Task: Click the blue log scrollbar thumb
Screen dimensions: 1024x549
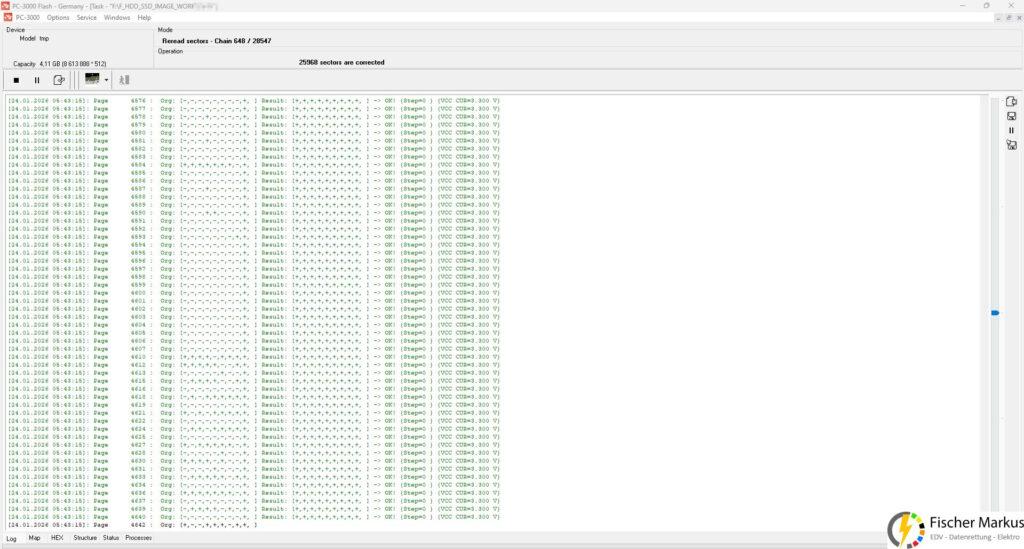Action: [x=995, y=313]
